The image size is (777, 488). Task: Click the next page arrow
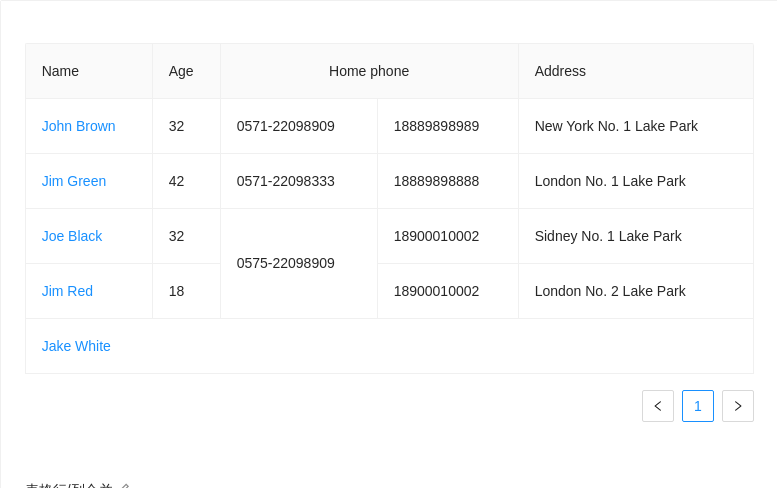(738, 406)
